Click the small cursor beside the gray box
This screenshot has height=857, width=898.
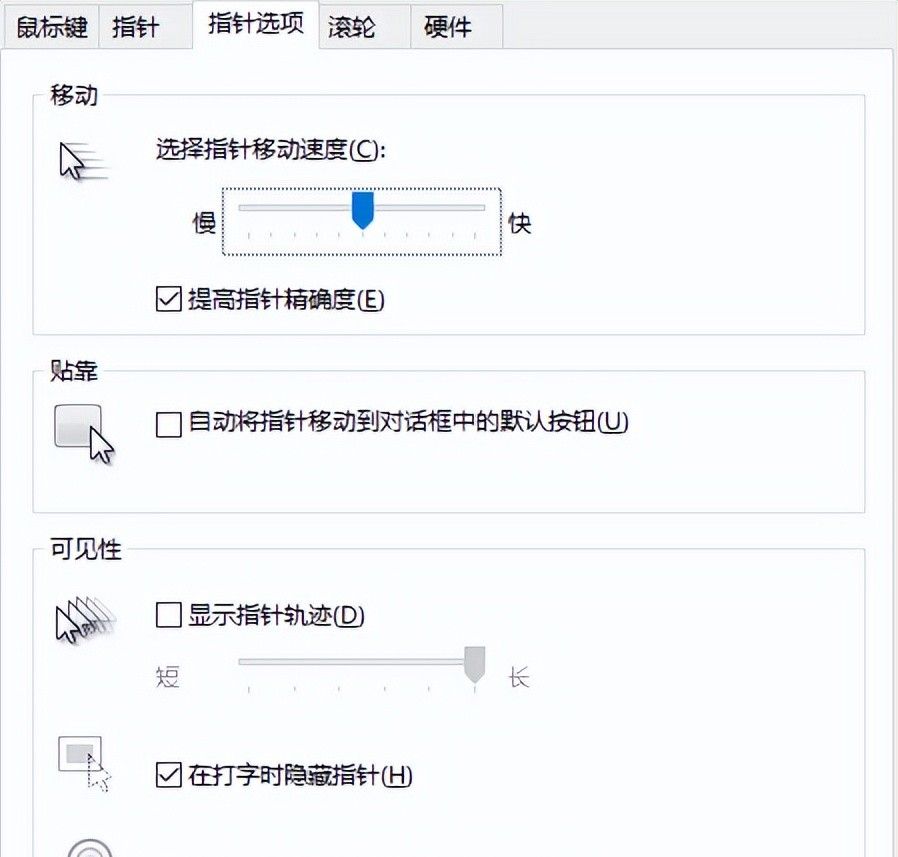point(100,775)
